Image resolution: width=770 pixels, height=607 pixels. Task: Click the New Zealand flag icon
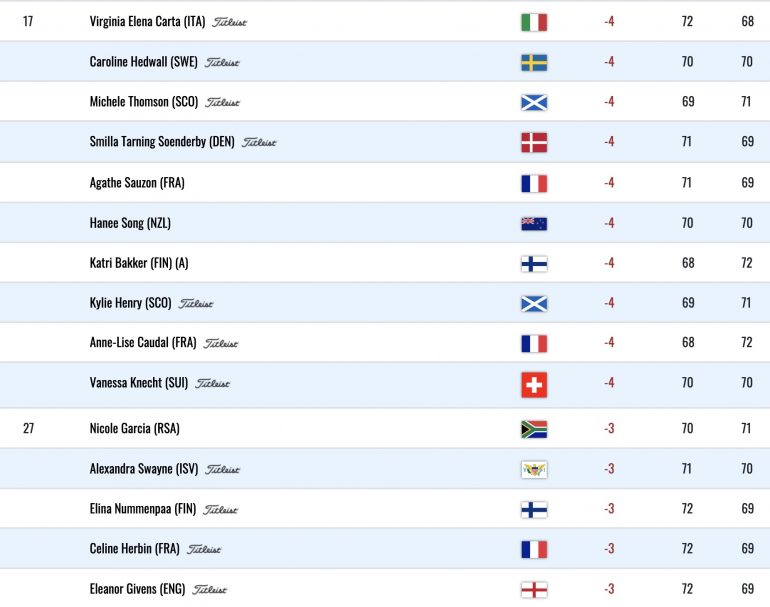coord(534,224)
